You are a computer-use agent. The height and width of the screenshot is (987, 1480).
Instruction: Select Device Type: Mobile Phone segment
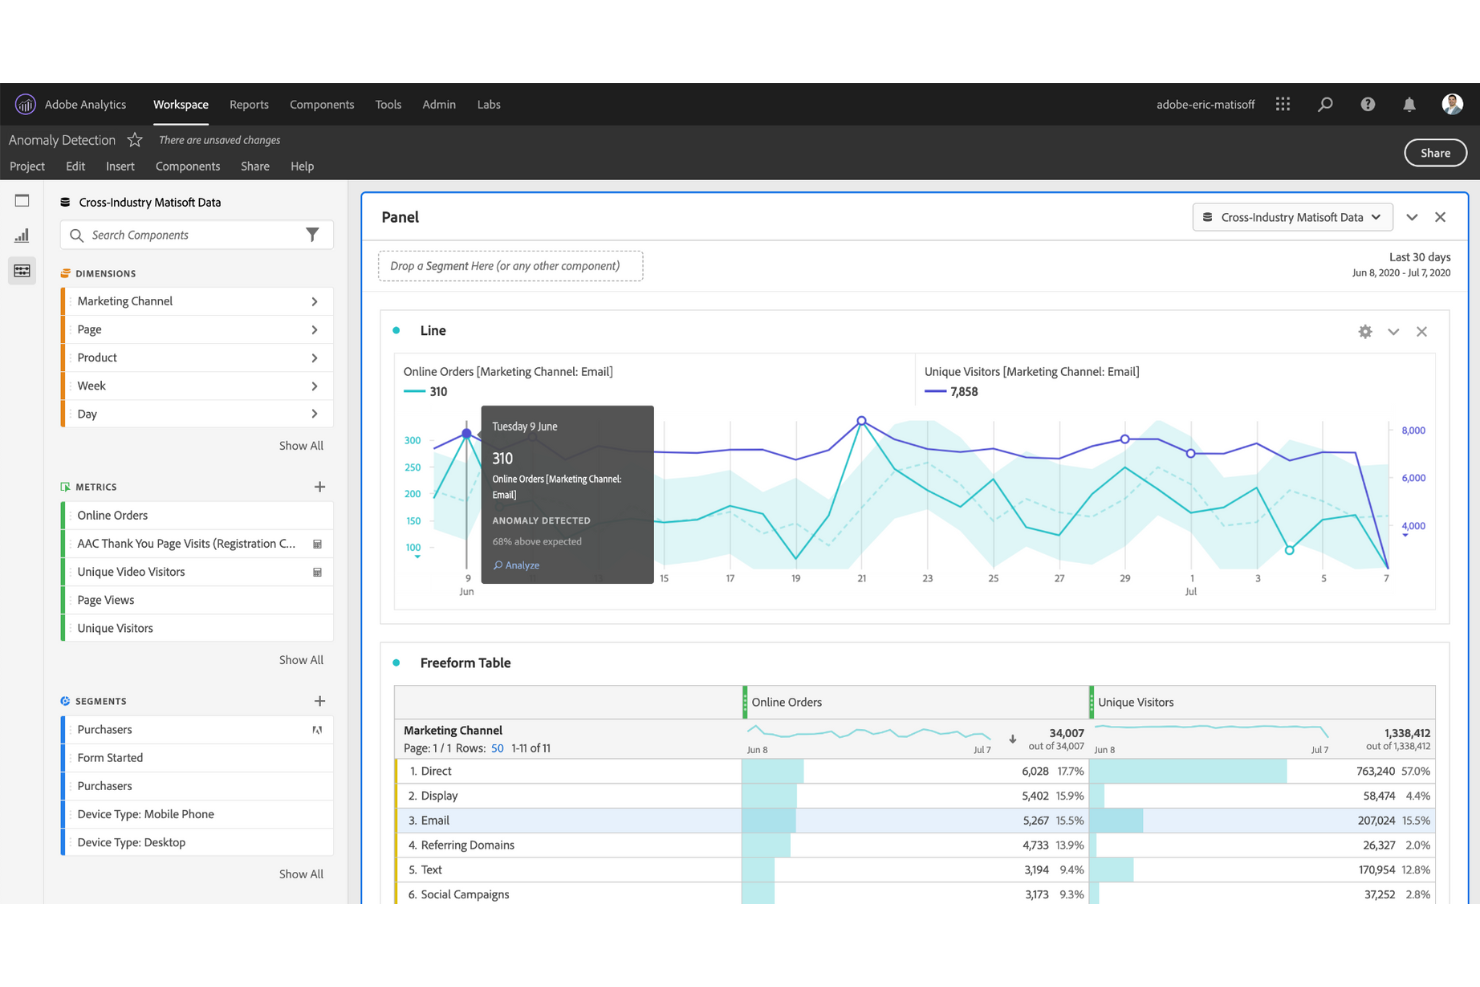(197, 814)
